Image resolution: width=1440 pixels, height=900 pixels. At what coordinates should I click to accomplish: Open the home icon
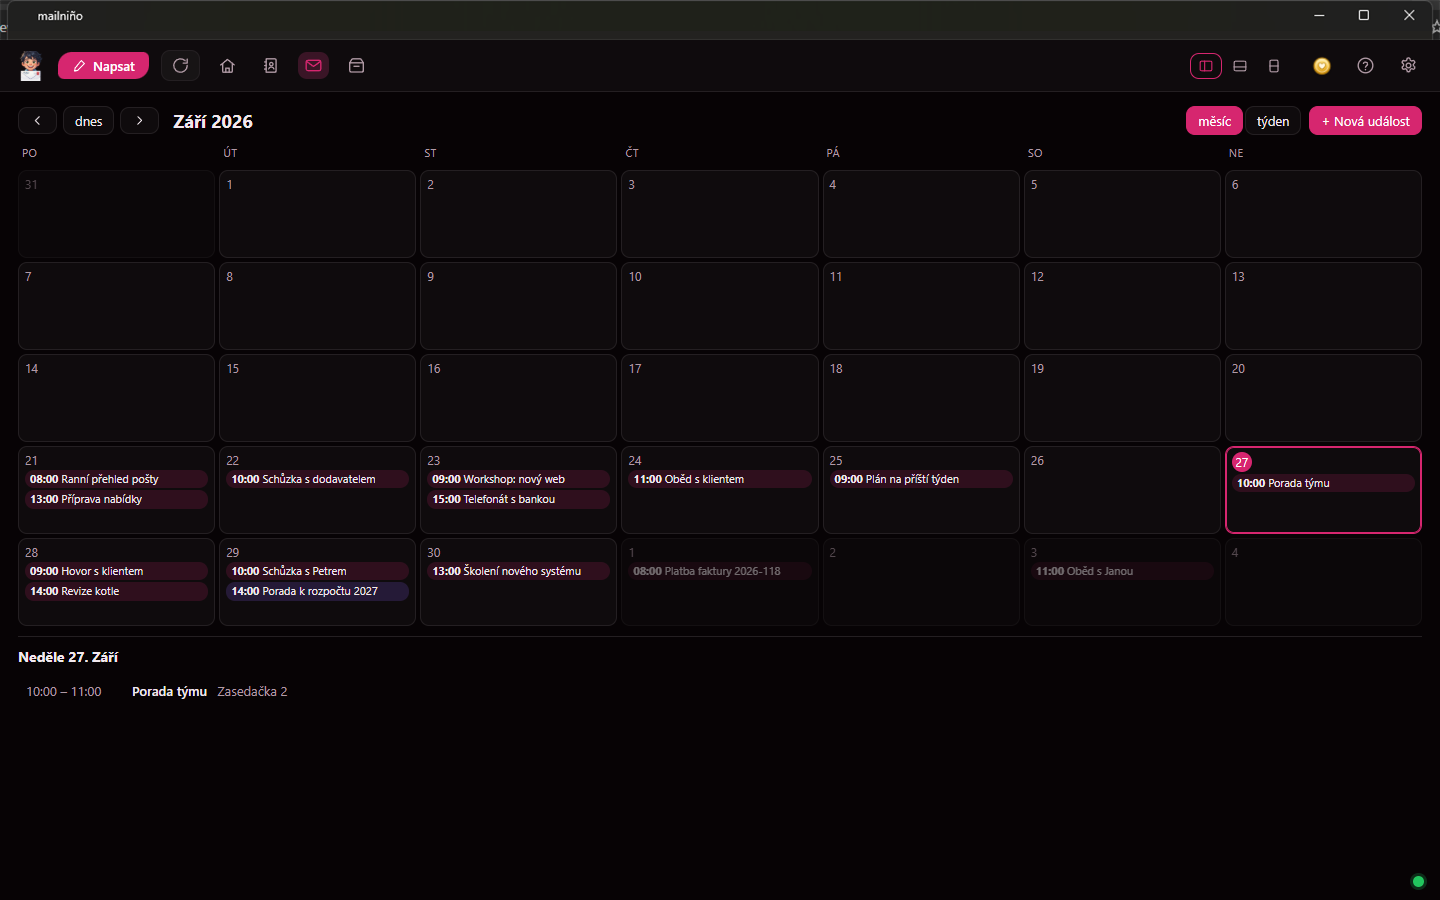[x=227, y=66]
